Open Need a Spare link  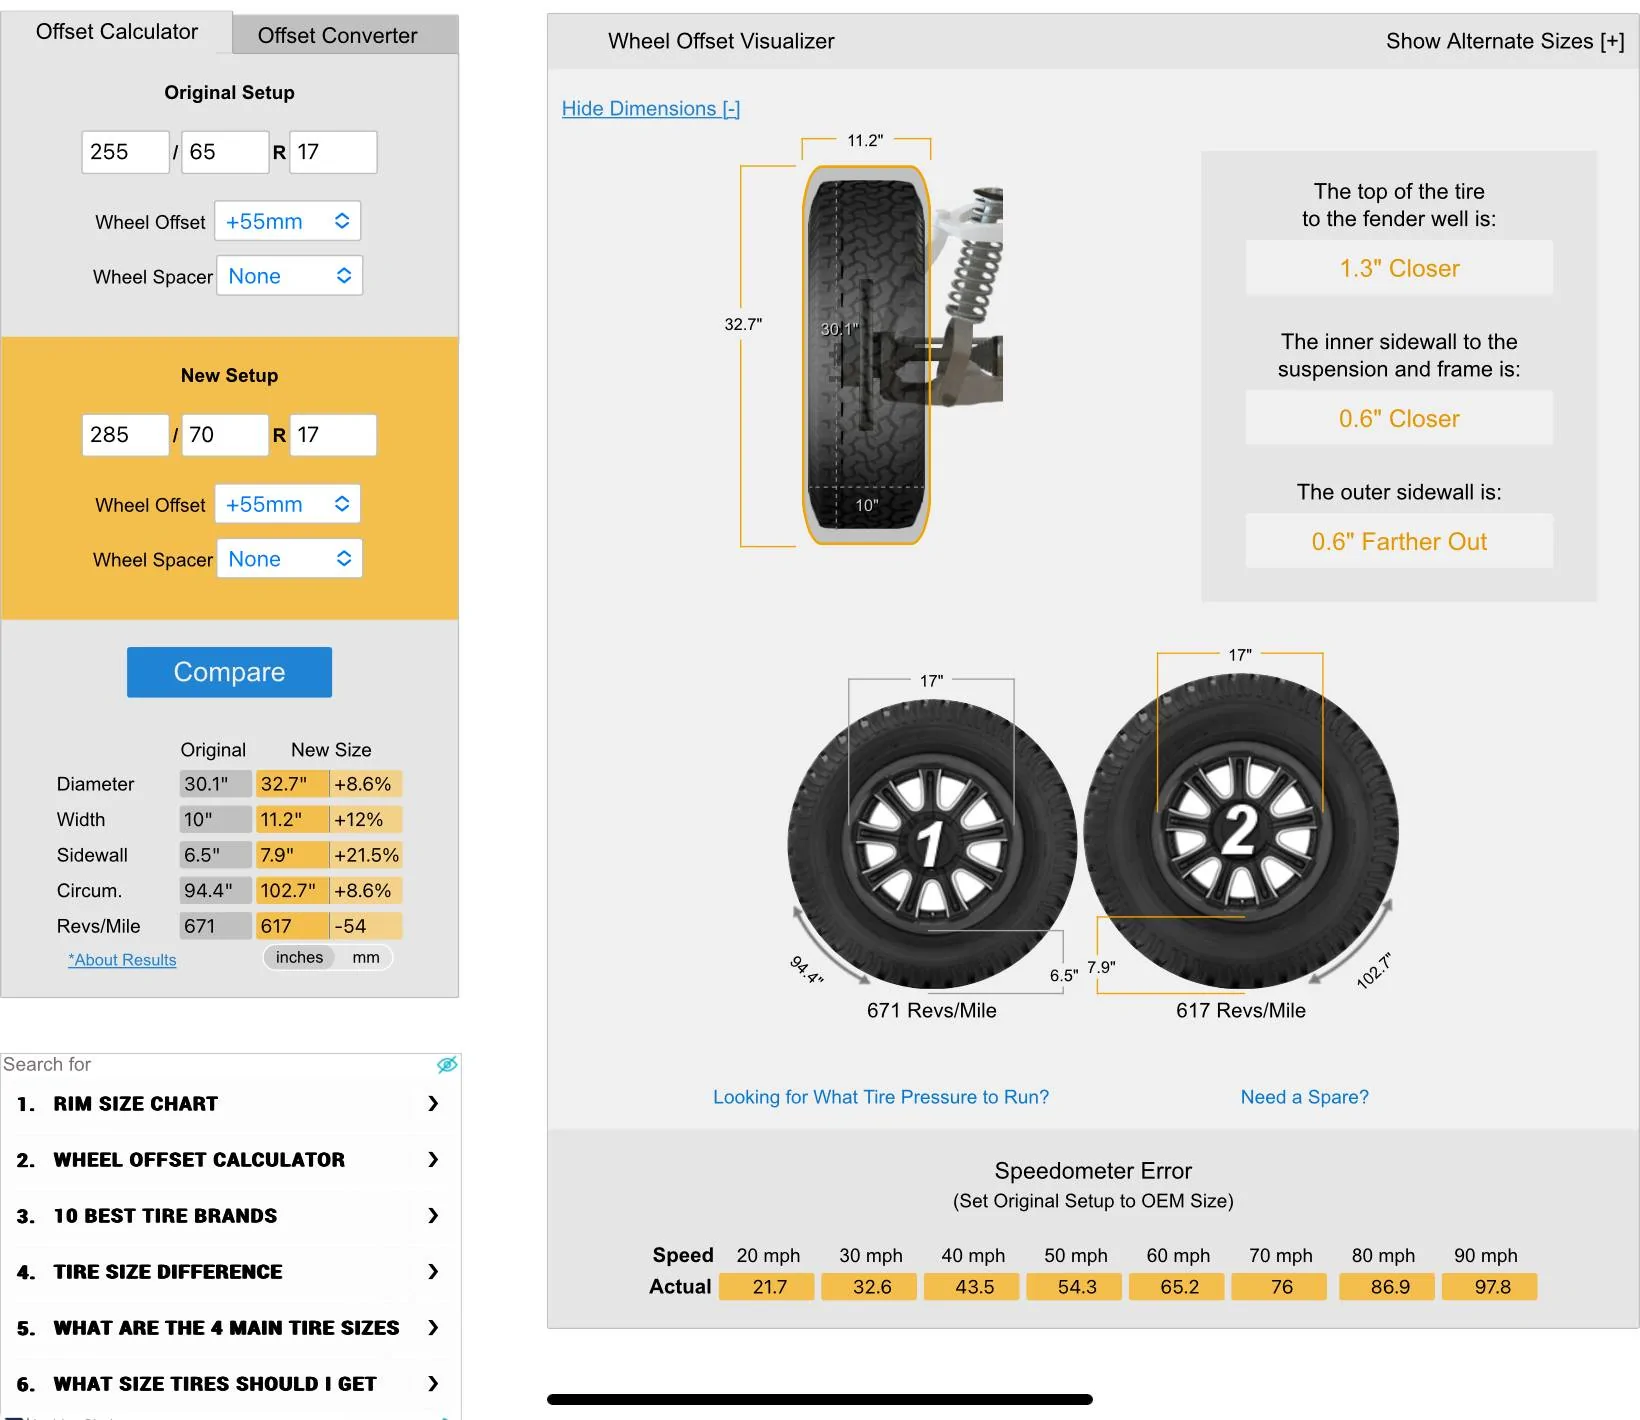click(x=1304, y=1097)
